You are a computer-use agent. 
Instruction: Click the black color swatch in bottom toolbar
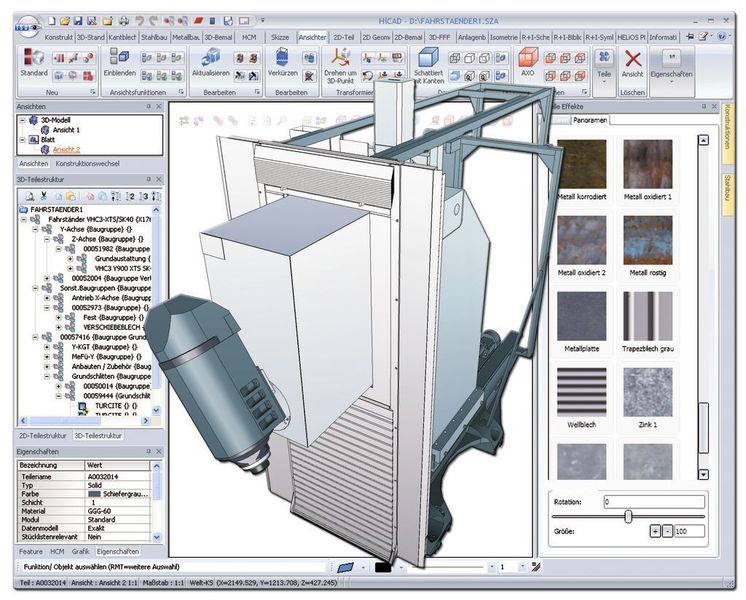click(383, 567)
